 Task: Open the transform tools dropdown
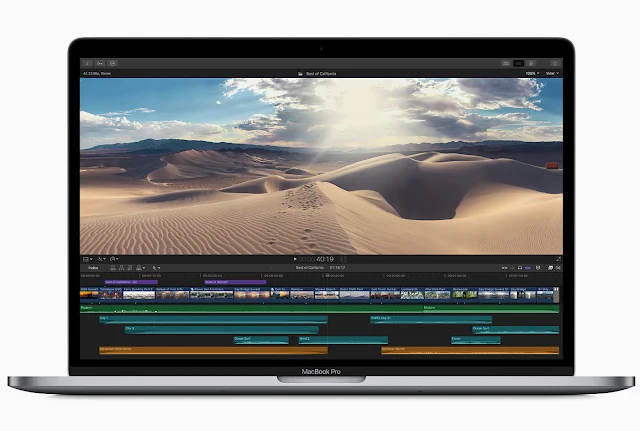tap(101, 259)
